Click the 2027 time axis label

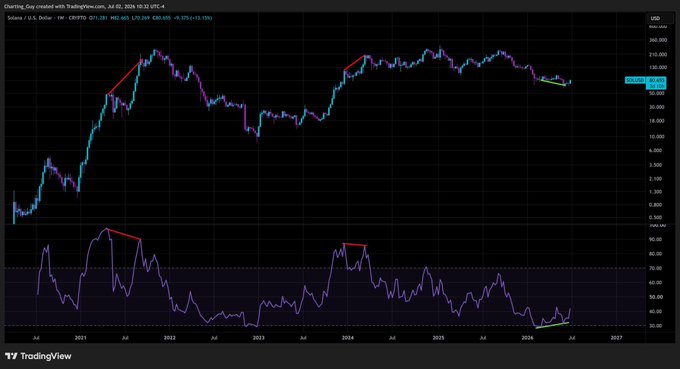(x=616, y=338)
